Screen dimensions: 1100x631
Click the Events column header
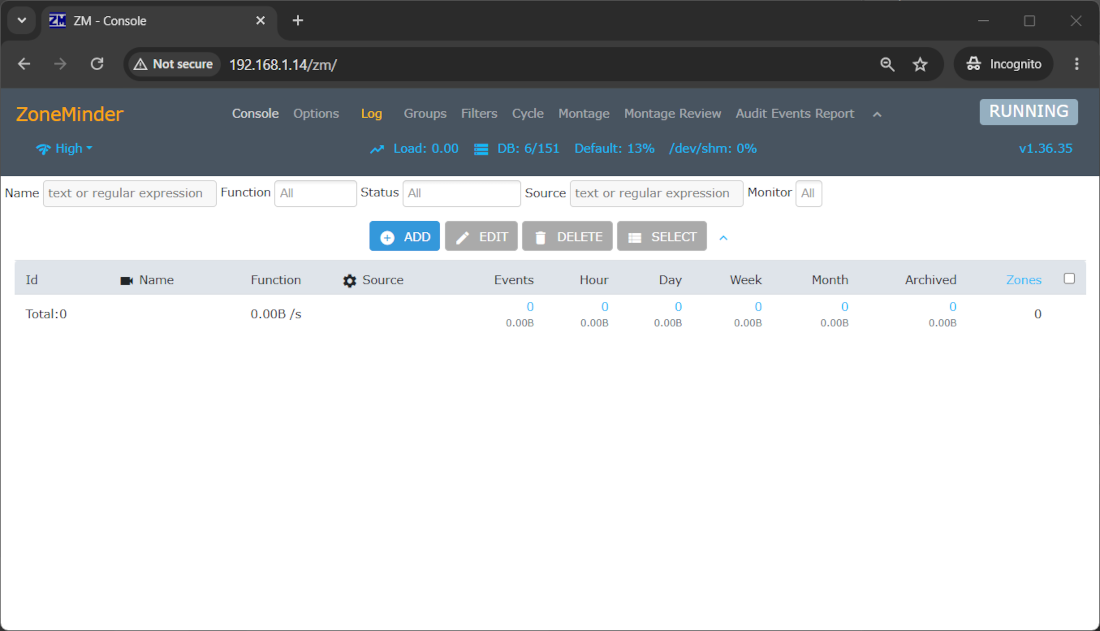[514, 280]
